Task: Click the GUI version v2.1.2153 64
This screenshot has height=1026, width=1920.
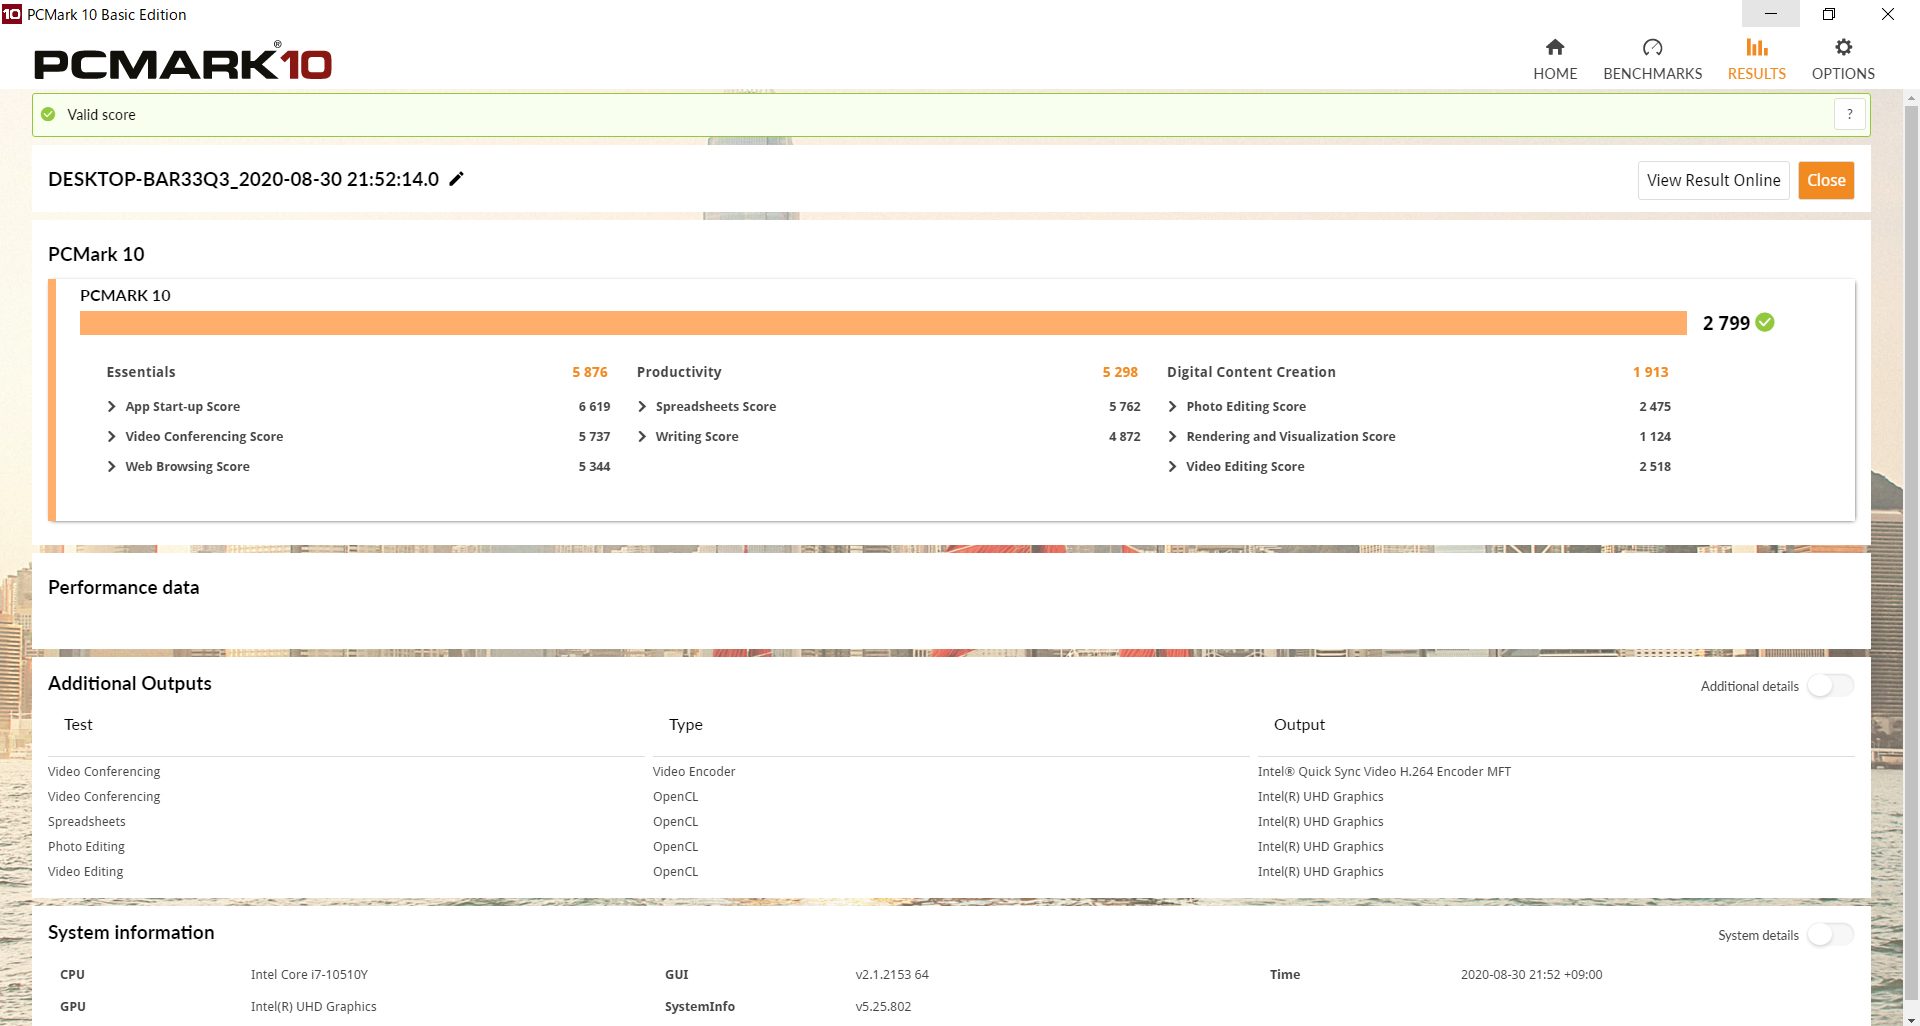Action: (x=892, y=974)
